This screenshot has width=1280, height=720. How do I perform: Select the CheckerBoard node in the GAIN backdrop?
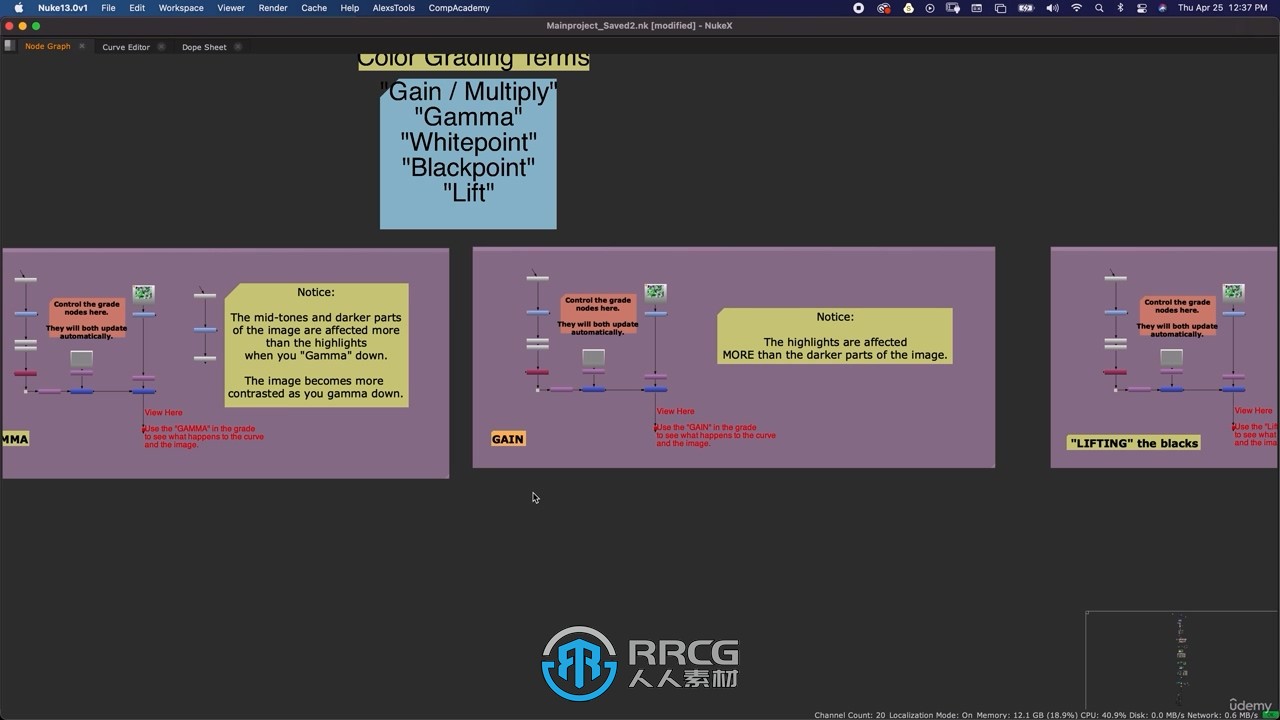click(655, 293)
